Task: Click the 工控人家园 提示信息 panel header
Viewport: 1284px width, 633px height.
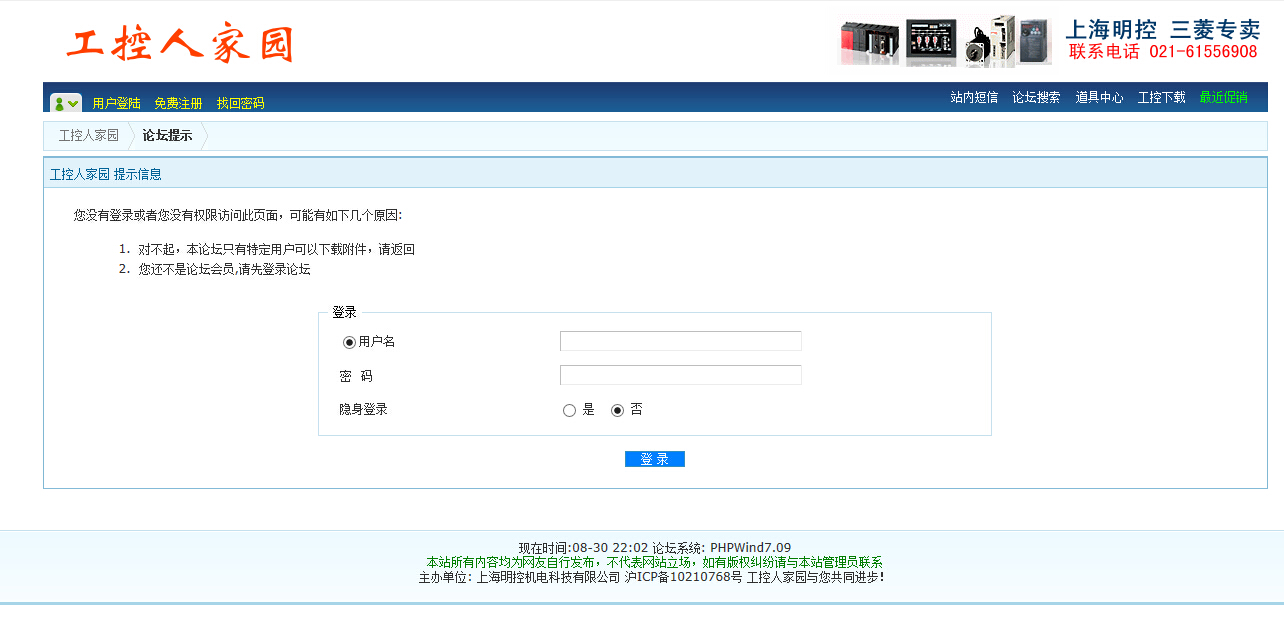Action: 106,174
